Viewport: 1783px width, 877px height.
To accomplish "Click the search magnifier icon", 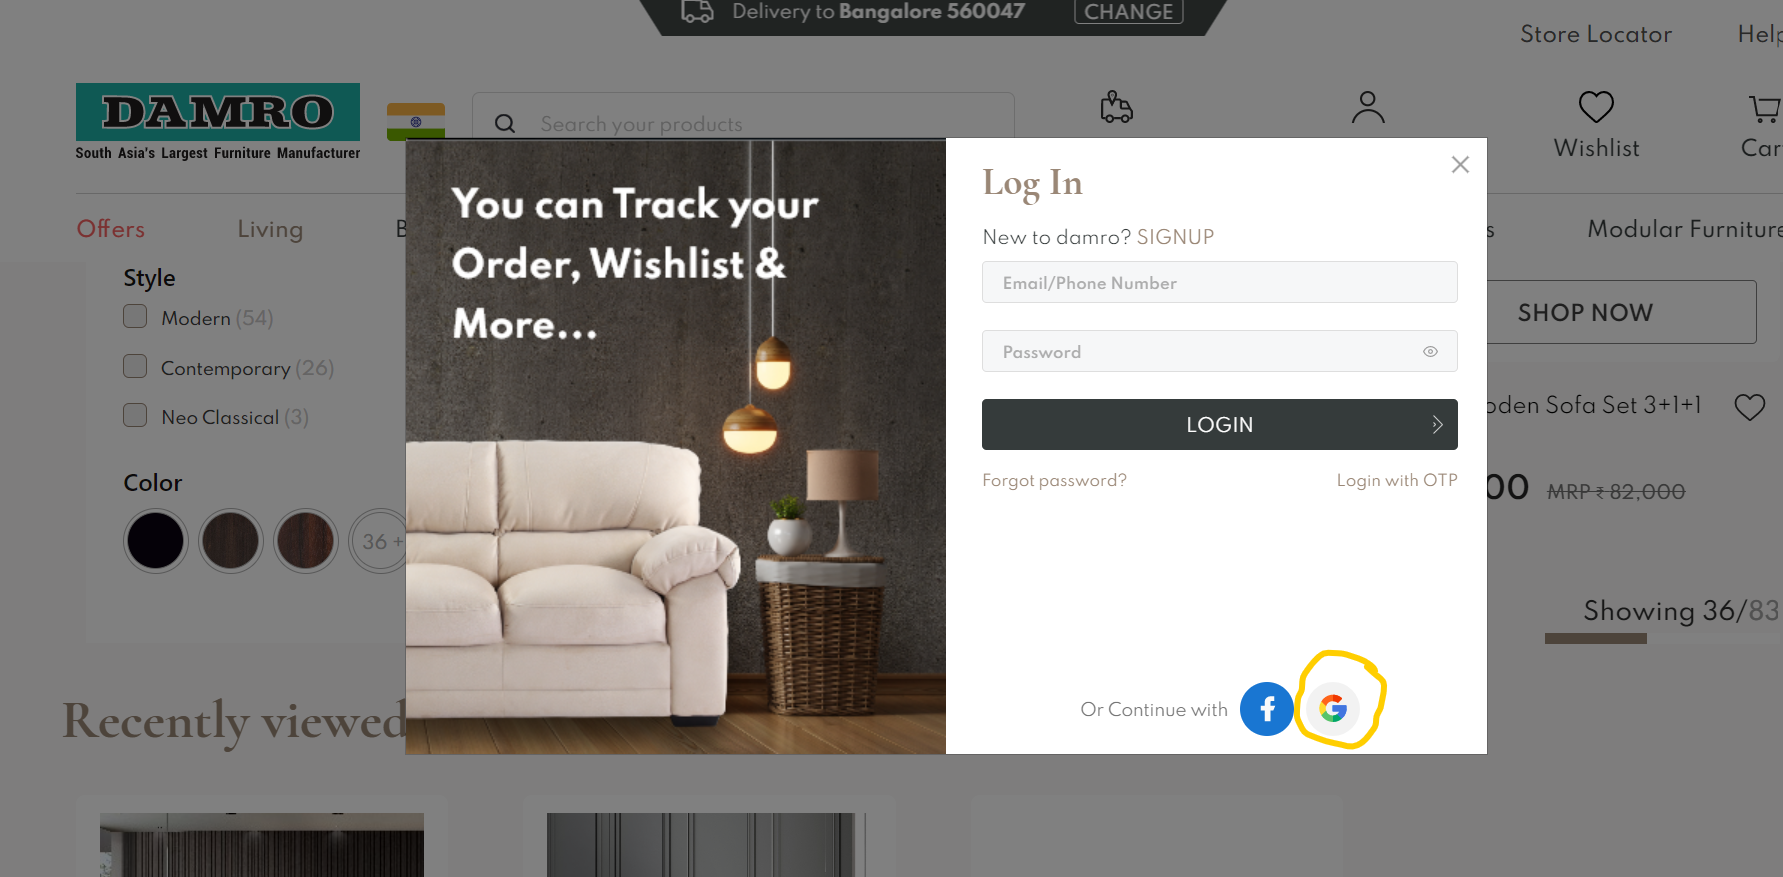I will (505, 124).
